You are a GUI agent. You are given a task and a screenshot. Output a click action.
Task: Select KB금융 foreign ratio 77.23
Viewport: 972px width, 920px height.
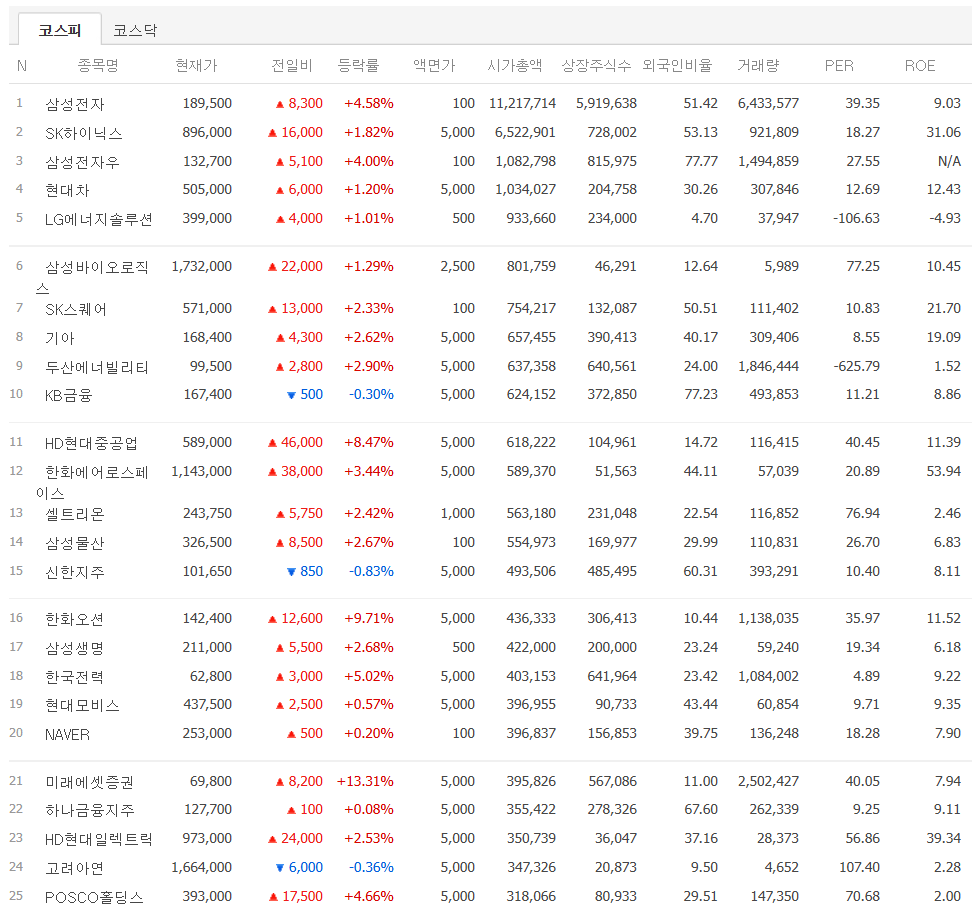click(700, 395)
